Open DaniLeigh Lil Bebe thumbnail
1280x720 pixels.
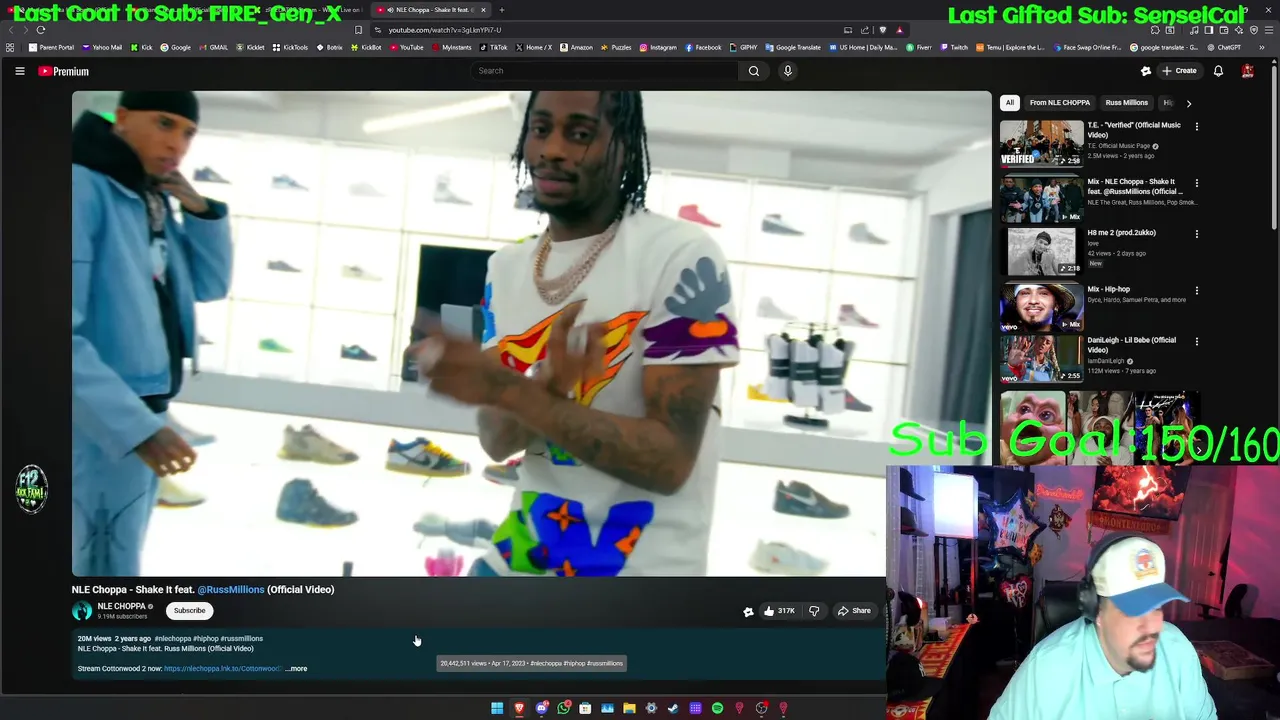tap(1042, 359)
